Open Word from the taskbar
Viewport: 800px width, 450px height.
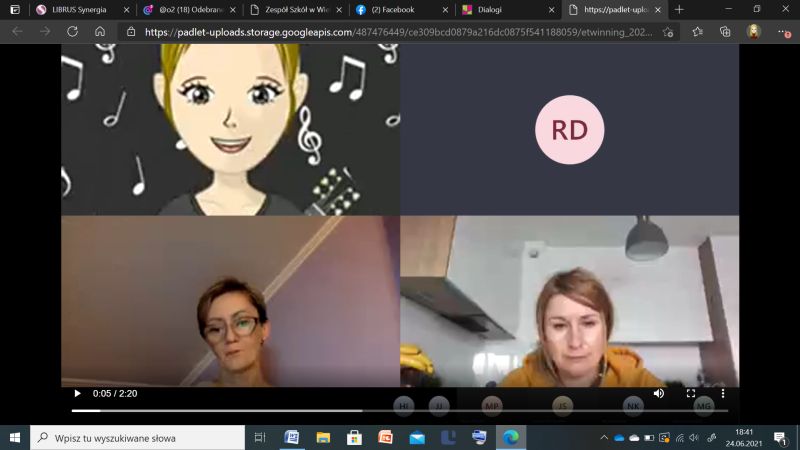click(292, 437)
